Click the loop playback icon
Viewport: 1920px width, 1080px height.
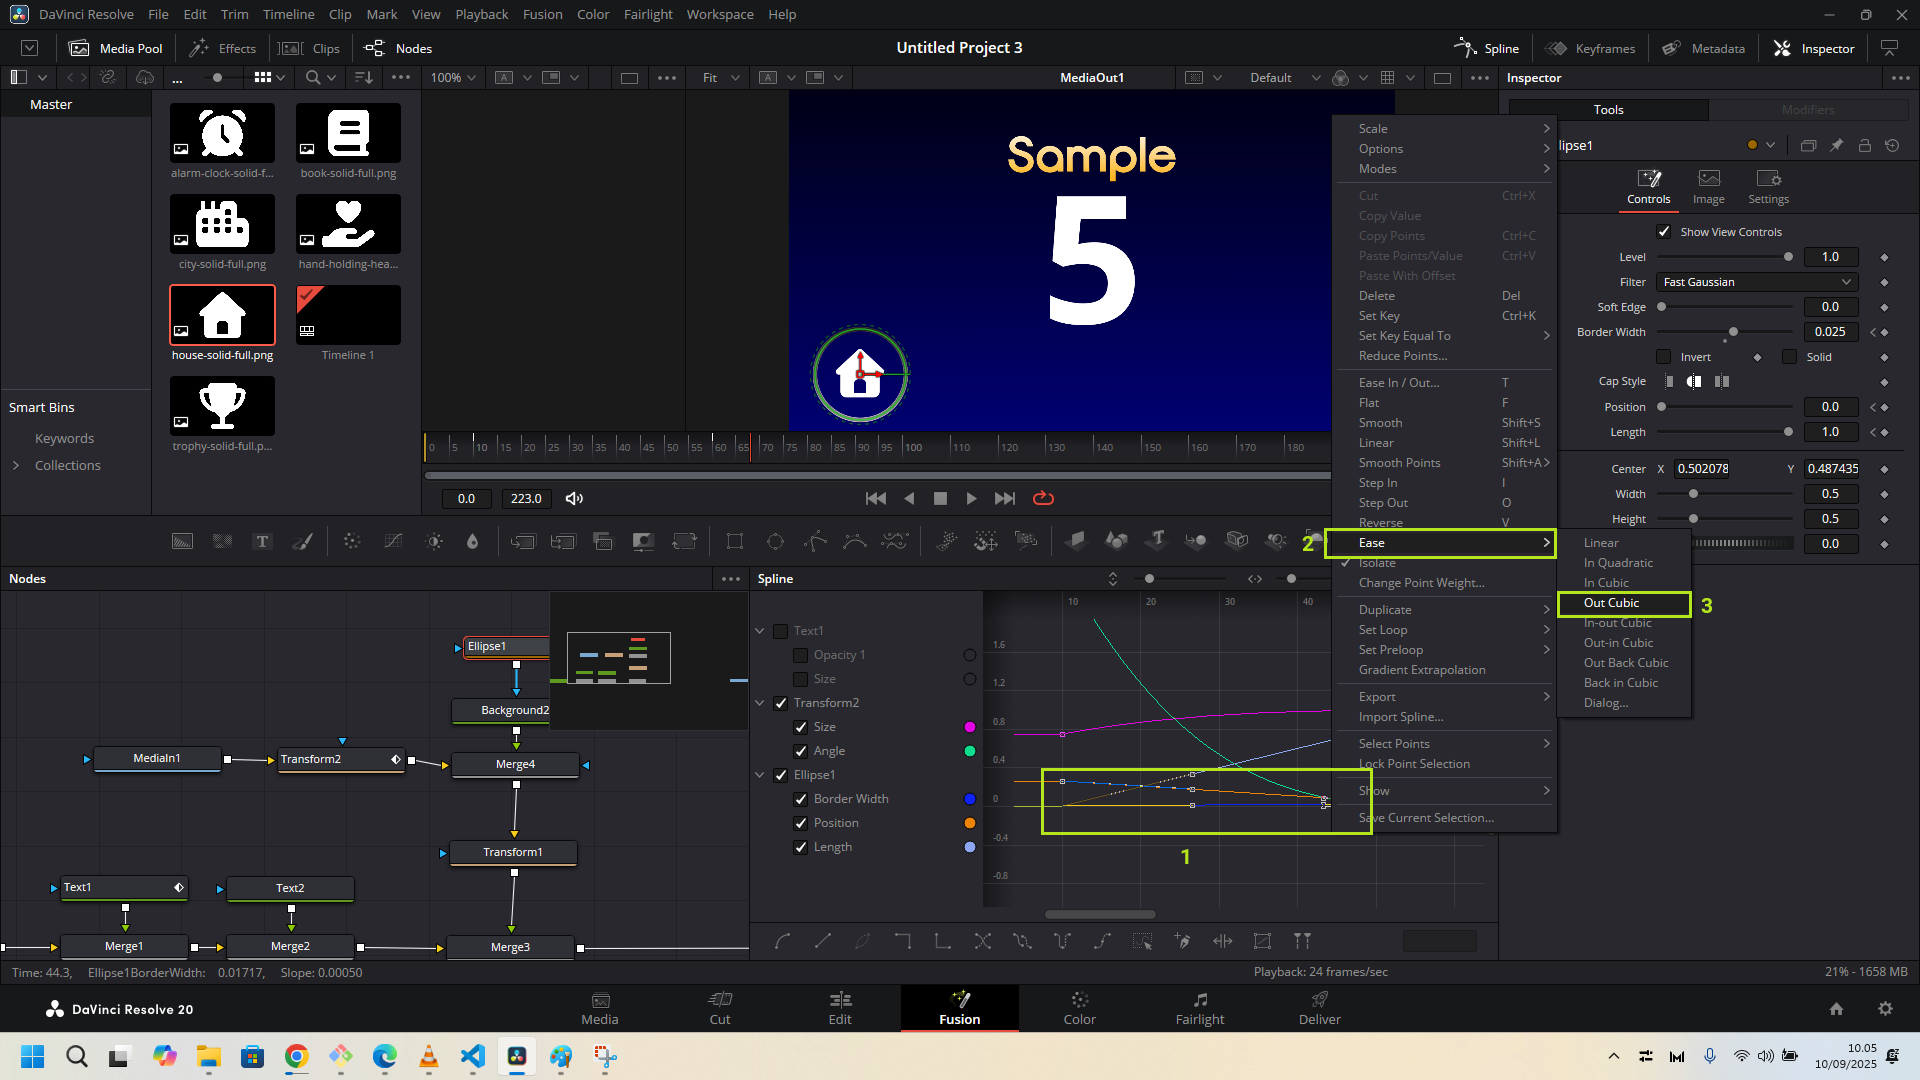(1043, 498)
